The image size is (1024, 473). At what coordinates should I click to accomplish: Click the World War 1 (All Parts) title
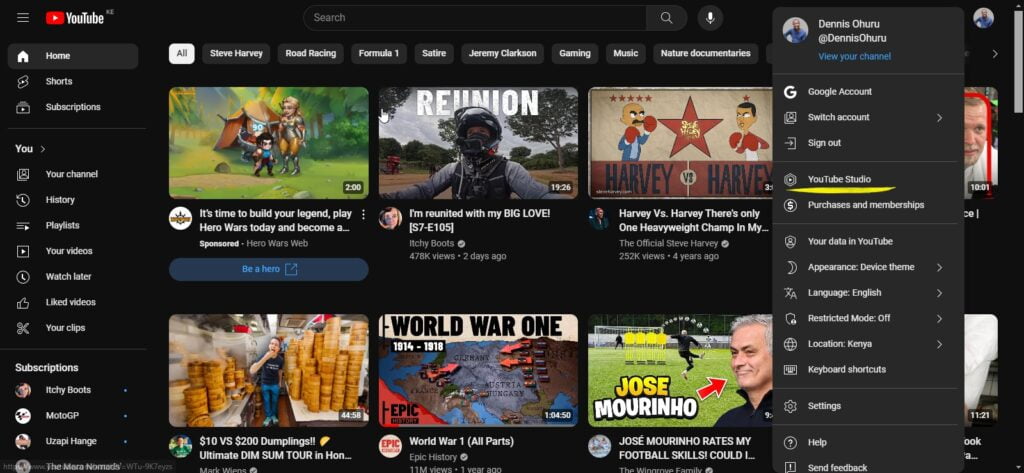tap(461, 442)
